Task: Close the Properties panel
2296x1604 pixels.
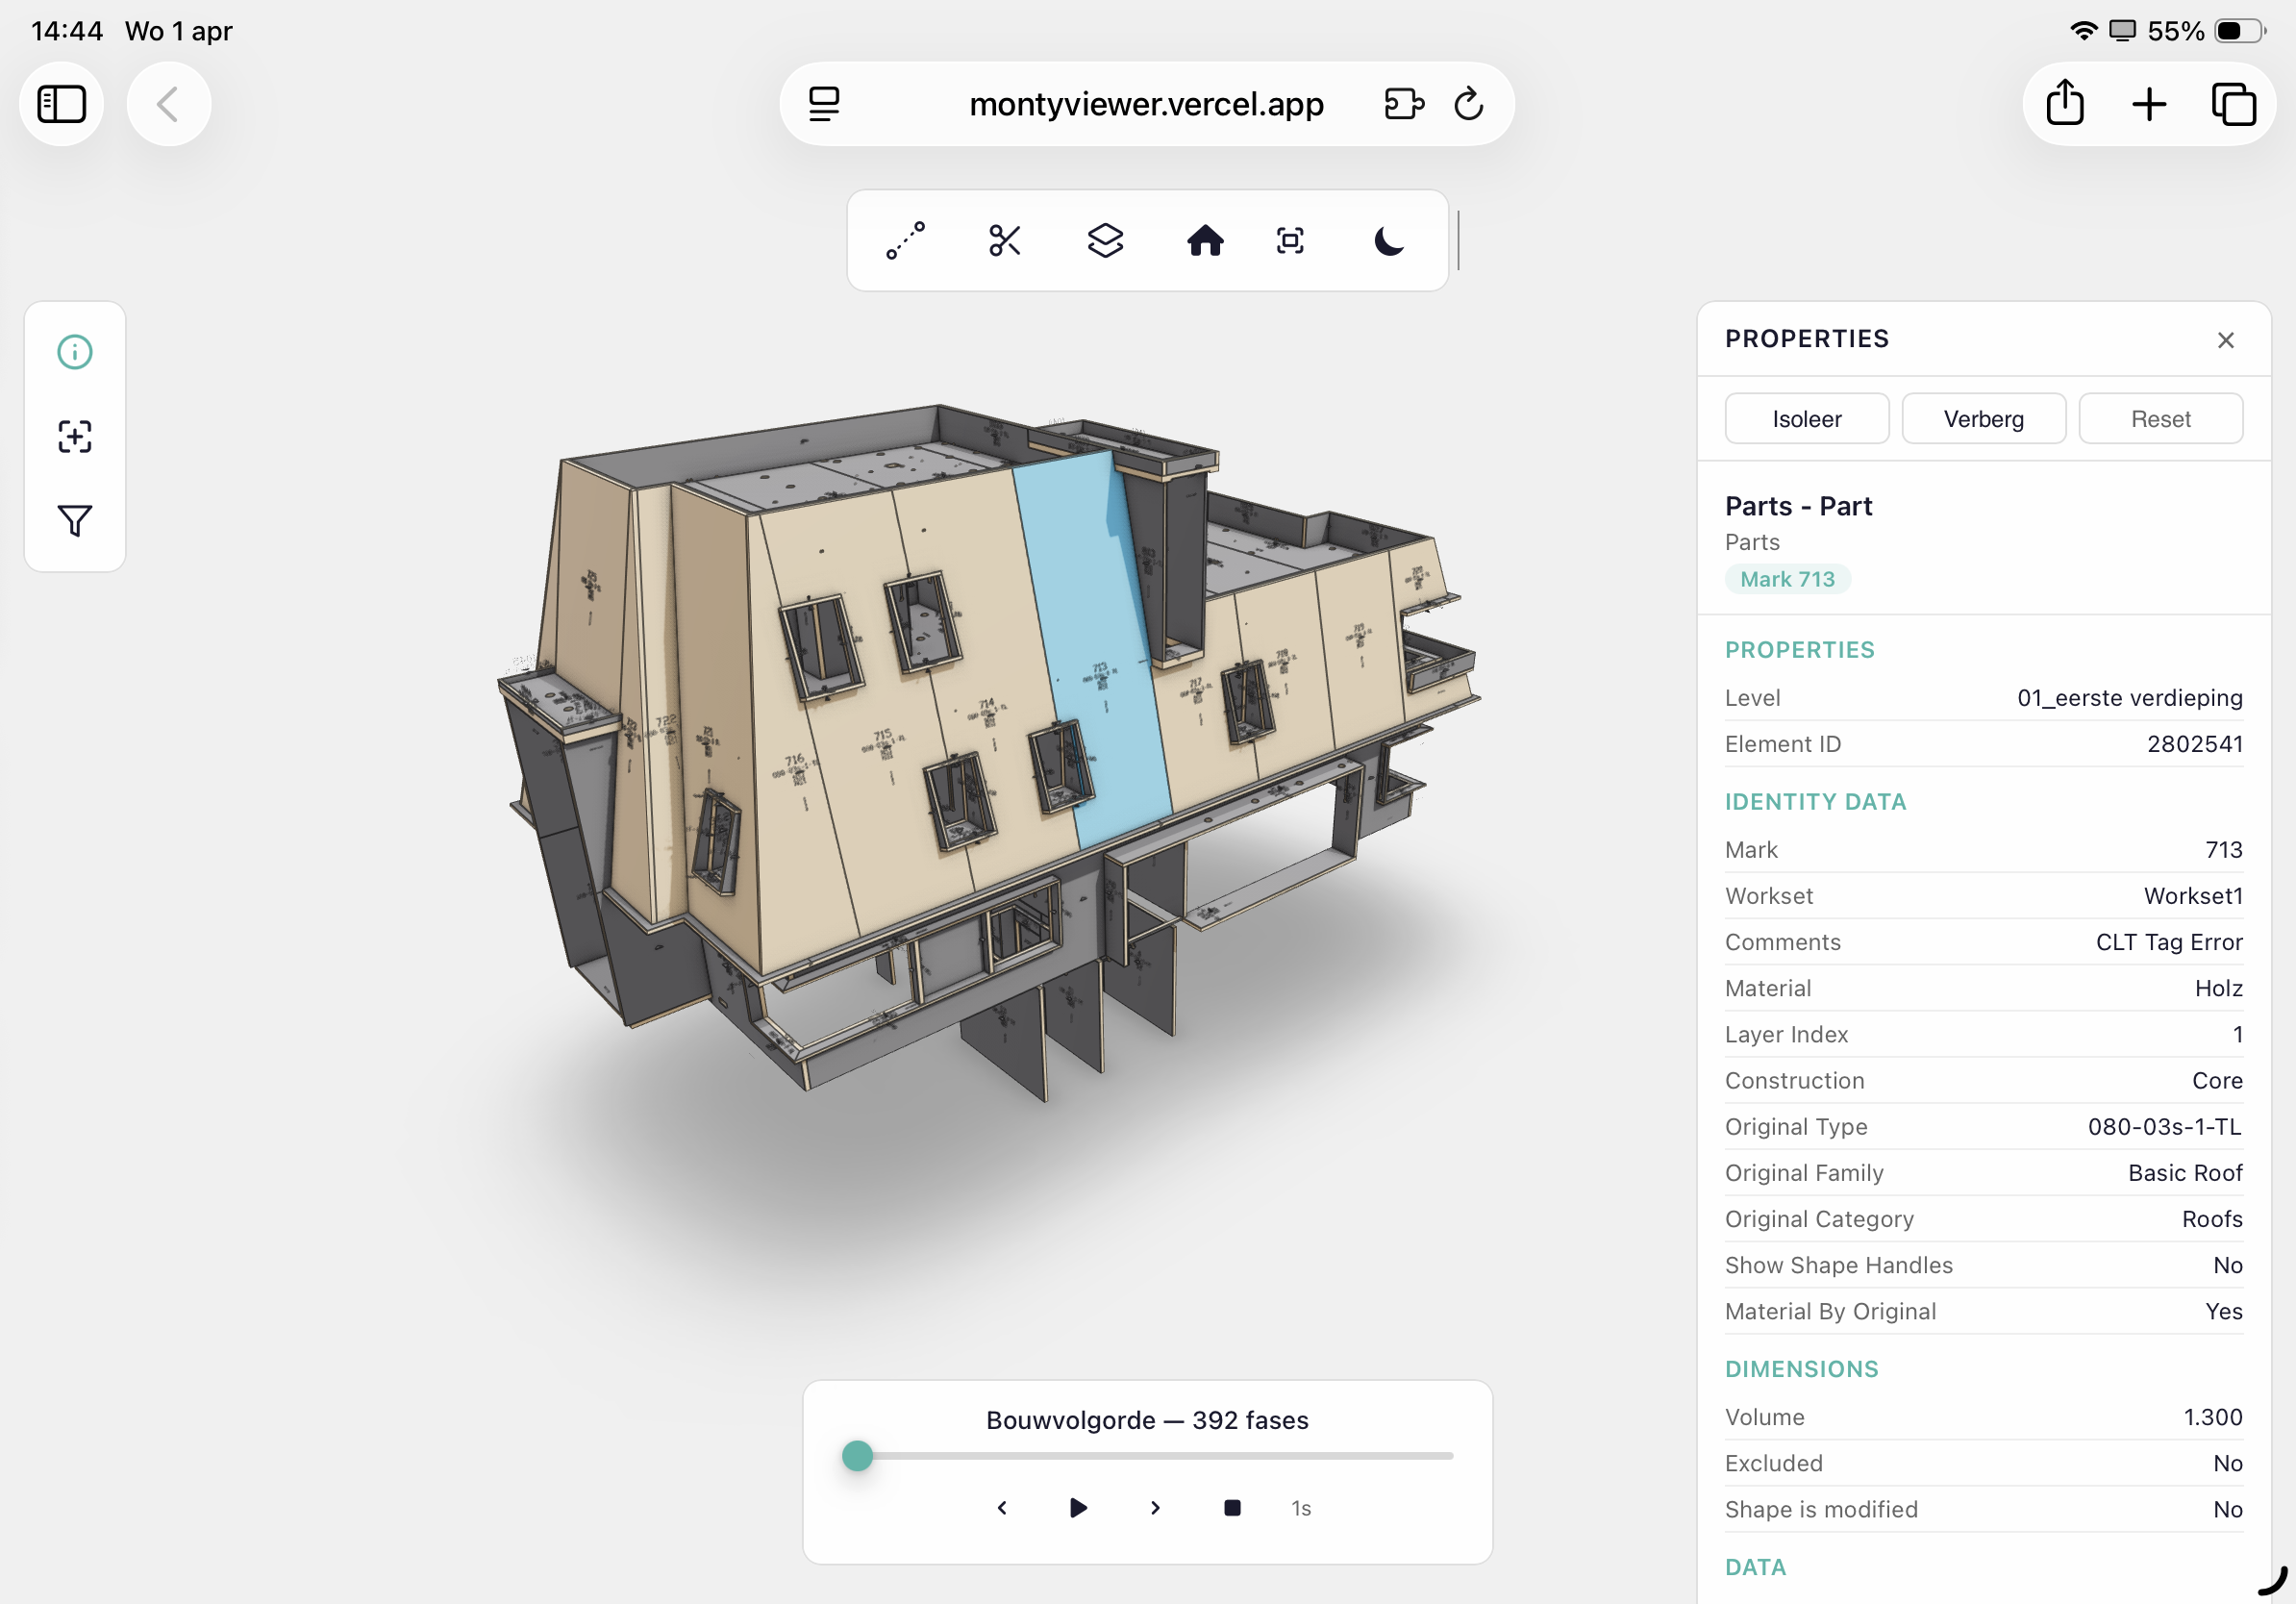Action: click(2225, 340)
